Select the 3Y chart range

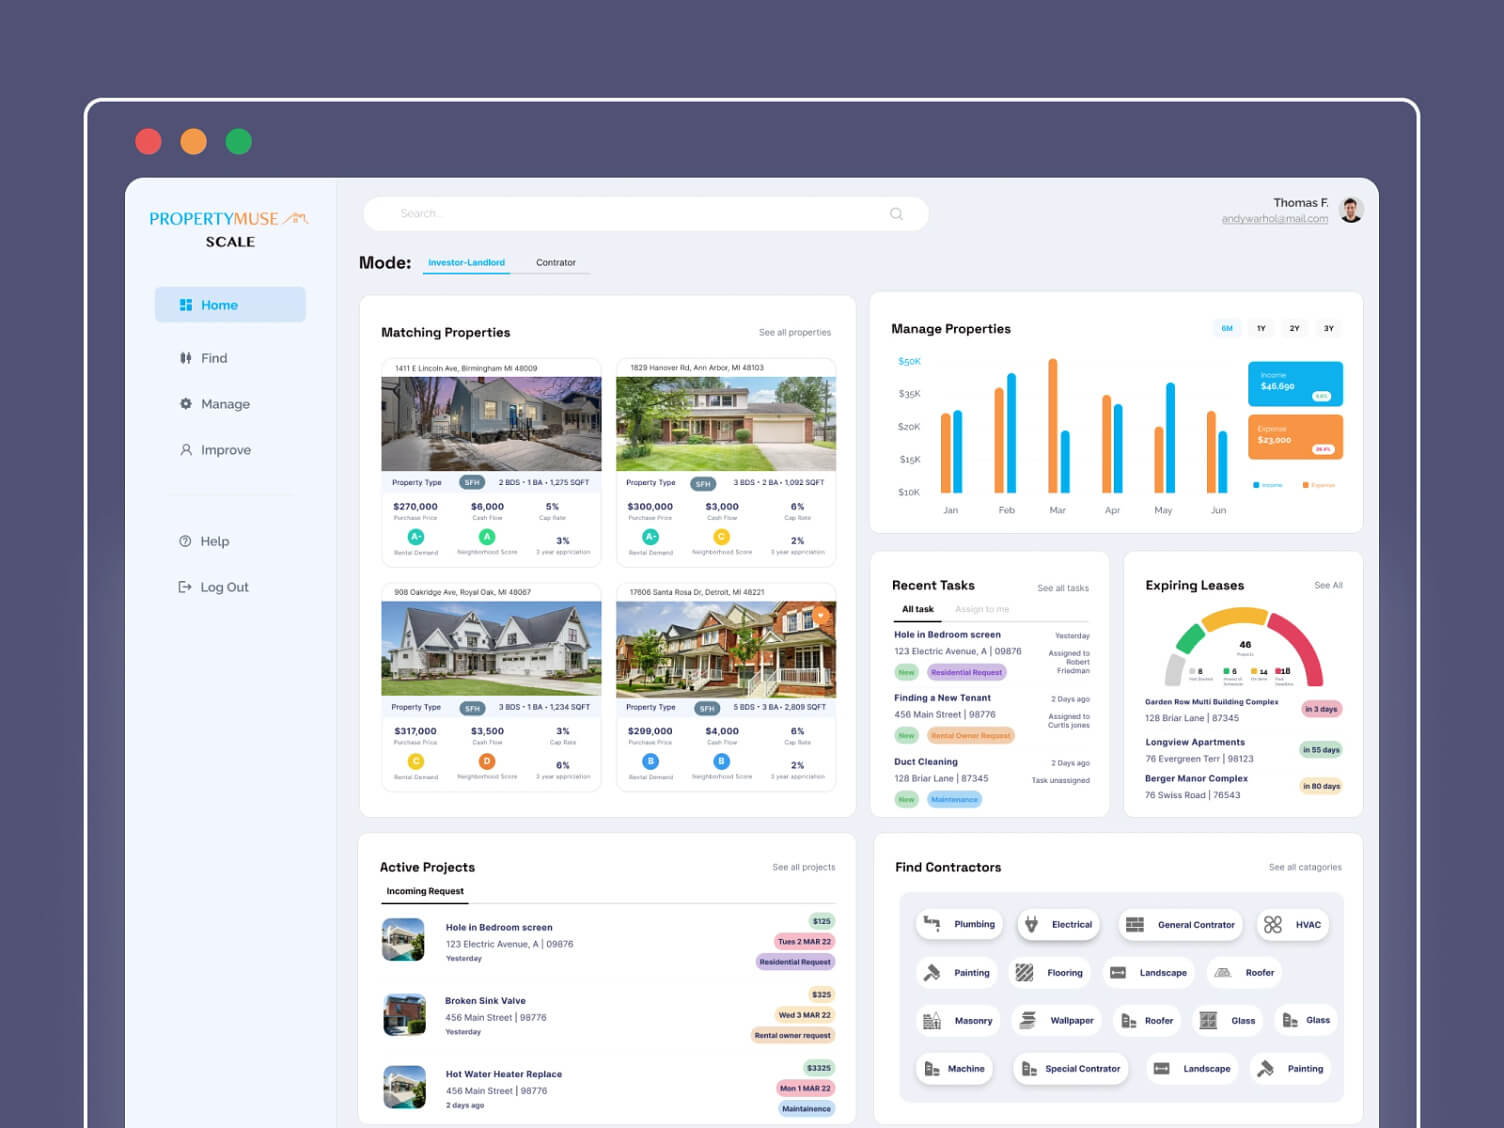click(x=1328, y=328)
